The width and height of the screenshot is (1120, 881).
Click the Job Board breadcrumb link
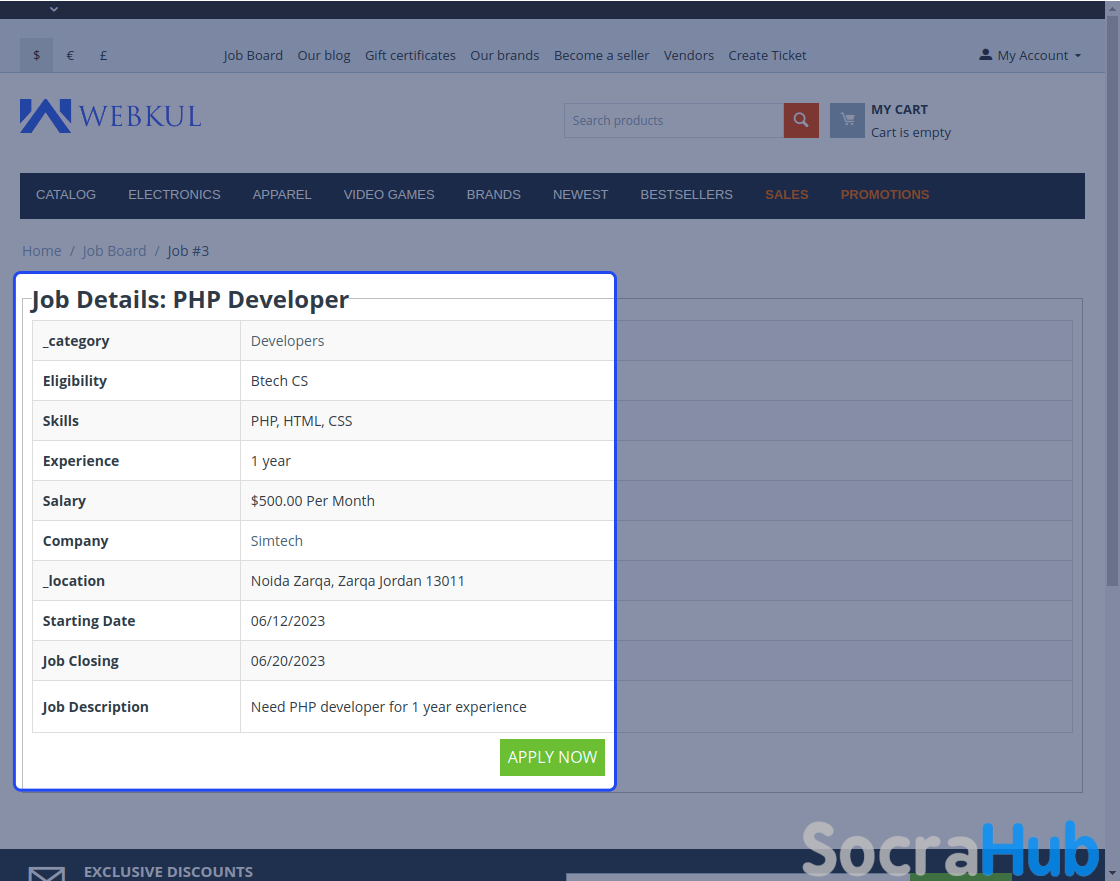[x=114, y=251]
